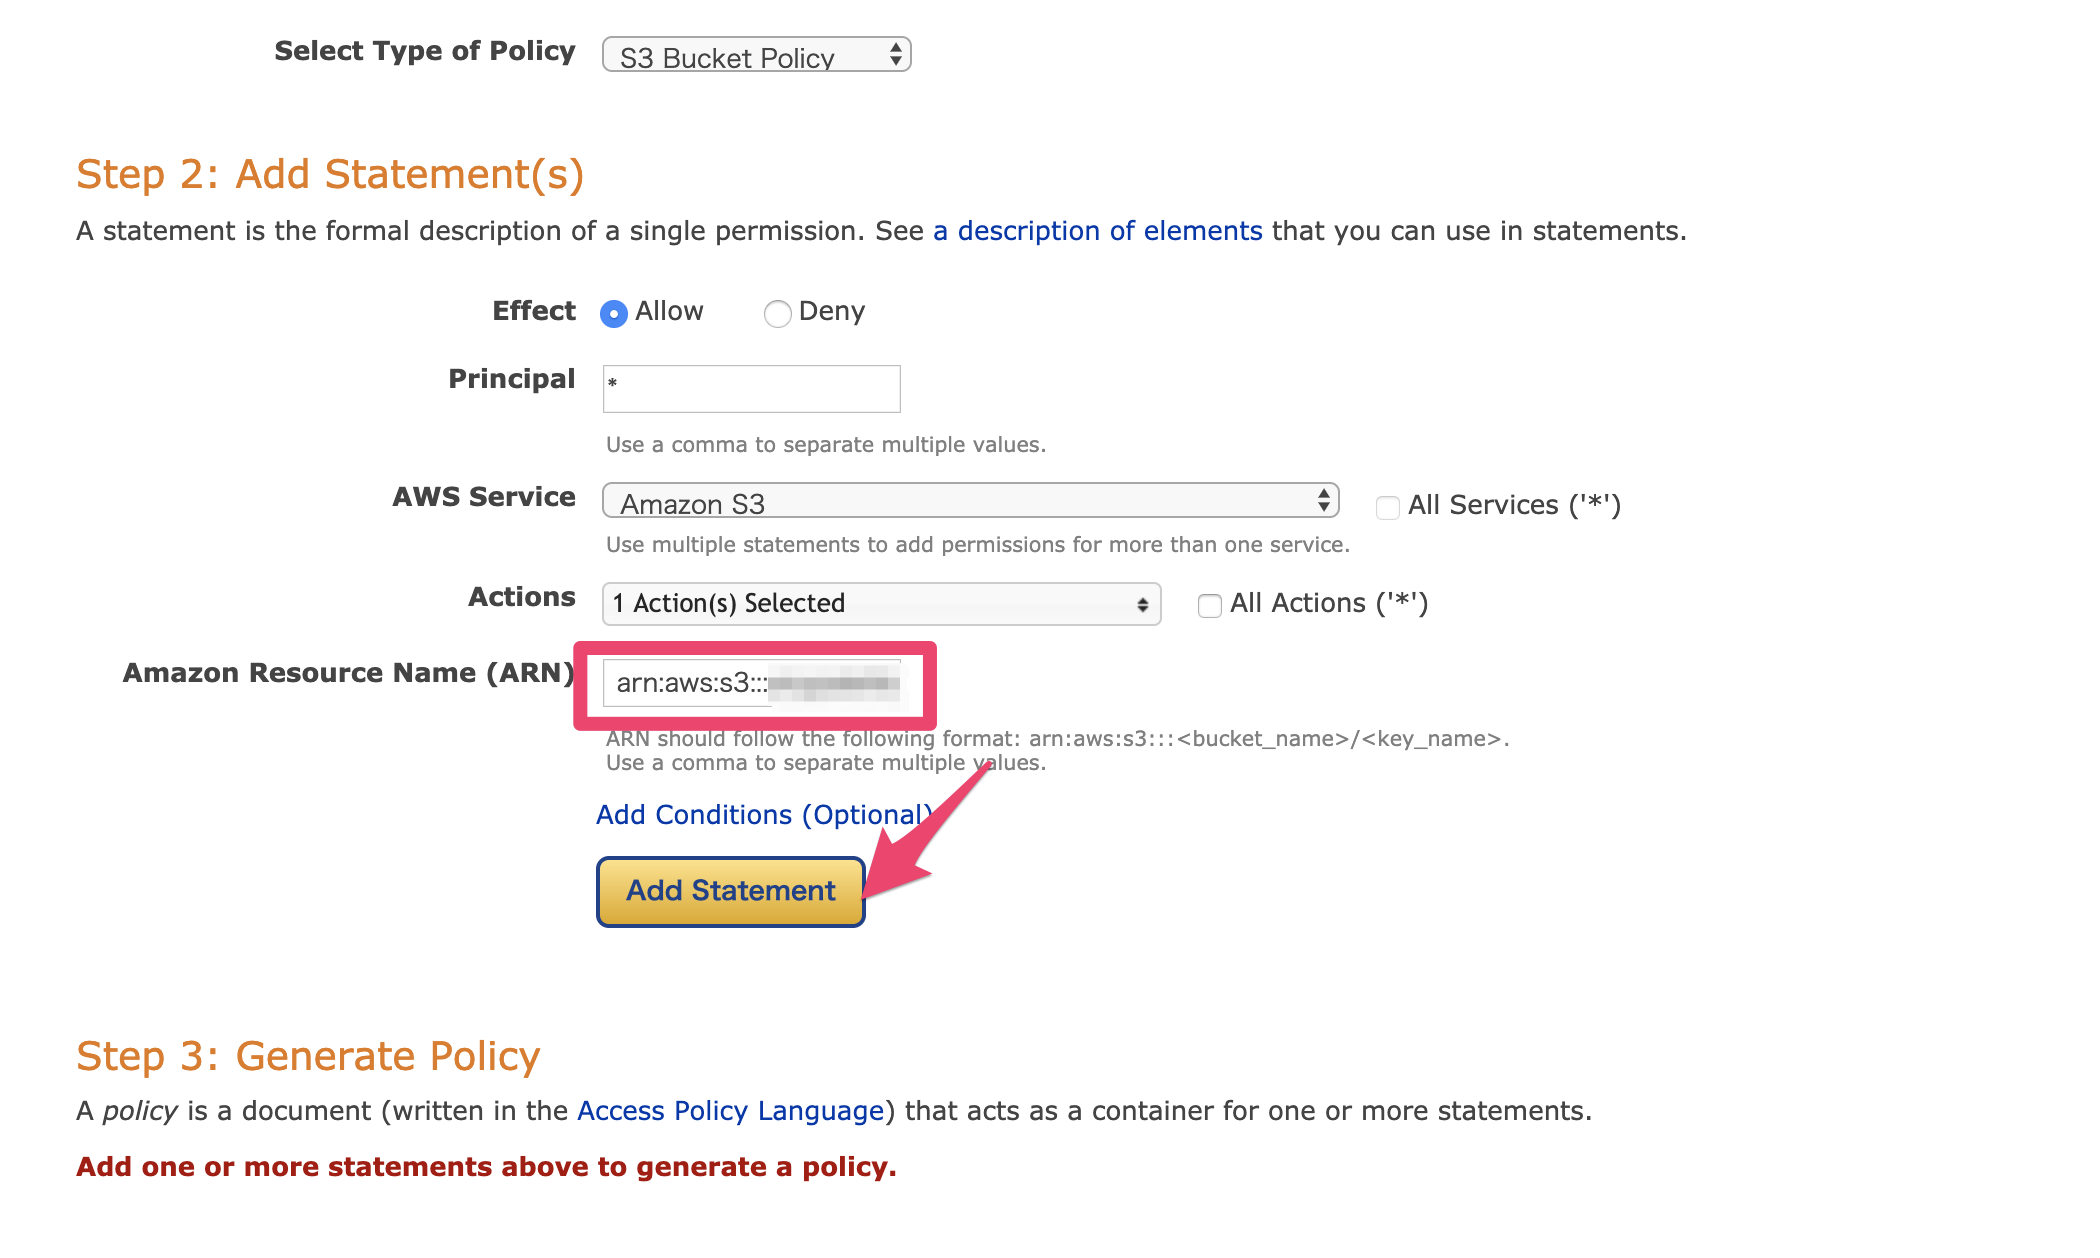This screenshot has height=1258, width=2100.
Task: Enable the All Services checkbox
Action: 1387,507
